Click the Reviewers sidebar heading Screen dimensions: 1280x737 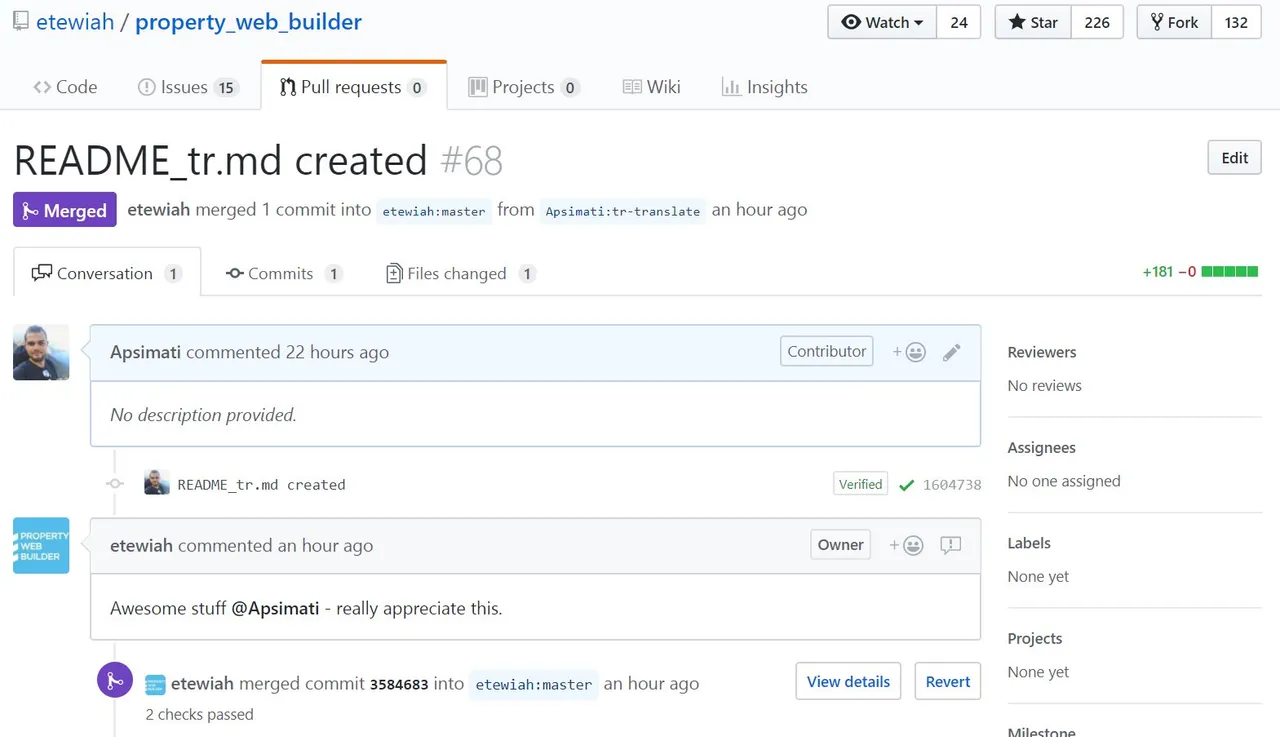coord(1042,352)
